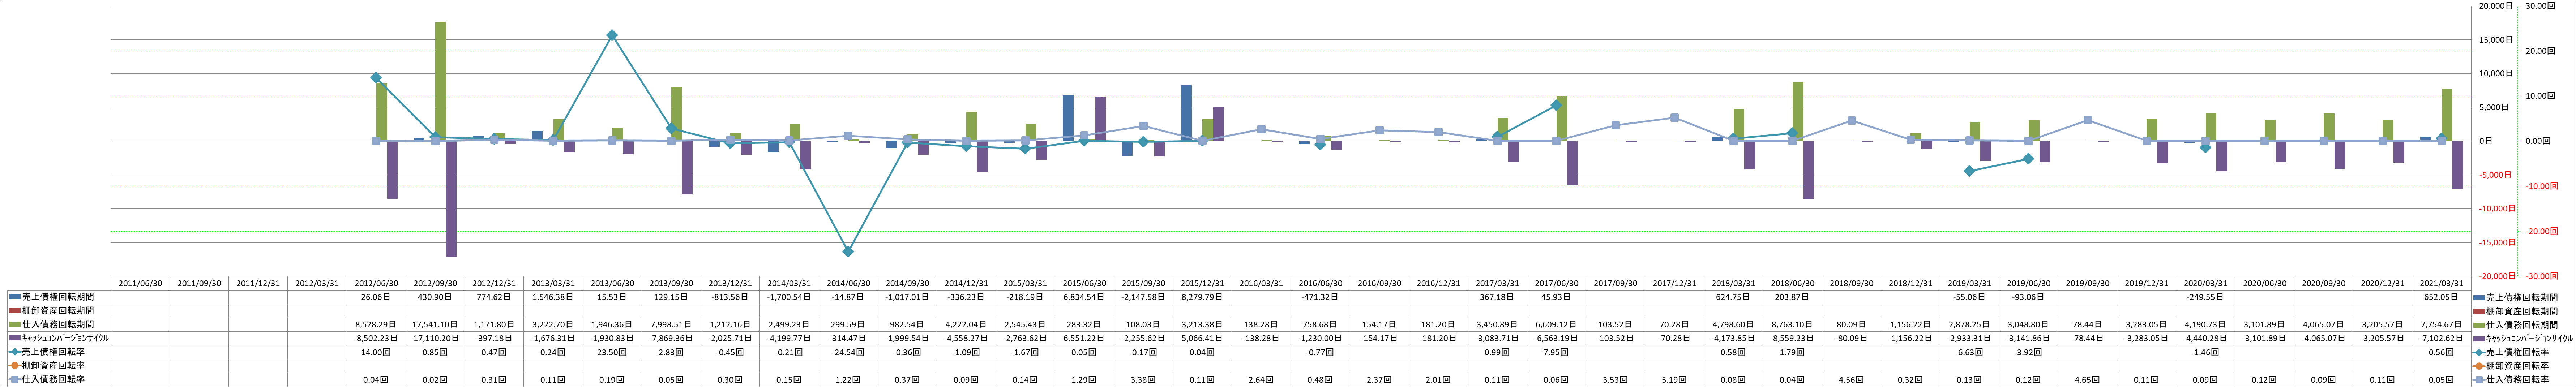
Task: Click cell with value 4,190.73日
Action: point(2205,325)
